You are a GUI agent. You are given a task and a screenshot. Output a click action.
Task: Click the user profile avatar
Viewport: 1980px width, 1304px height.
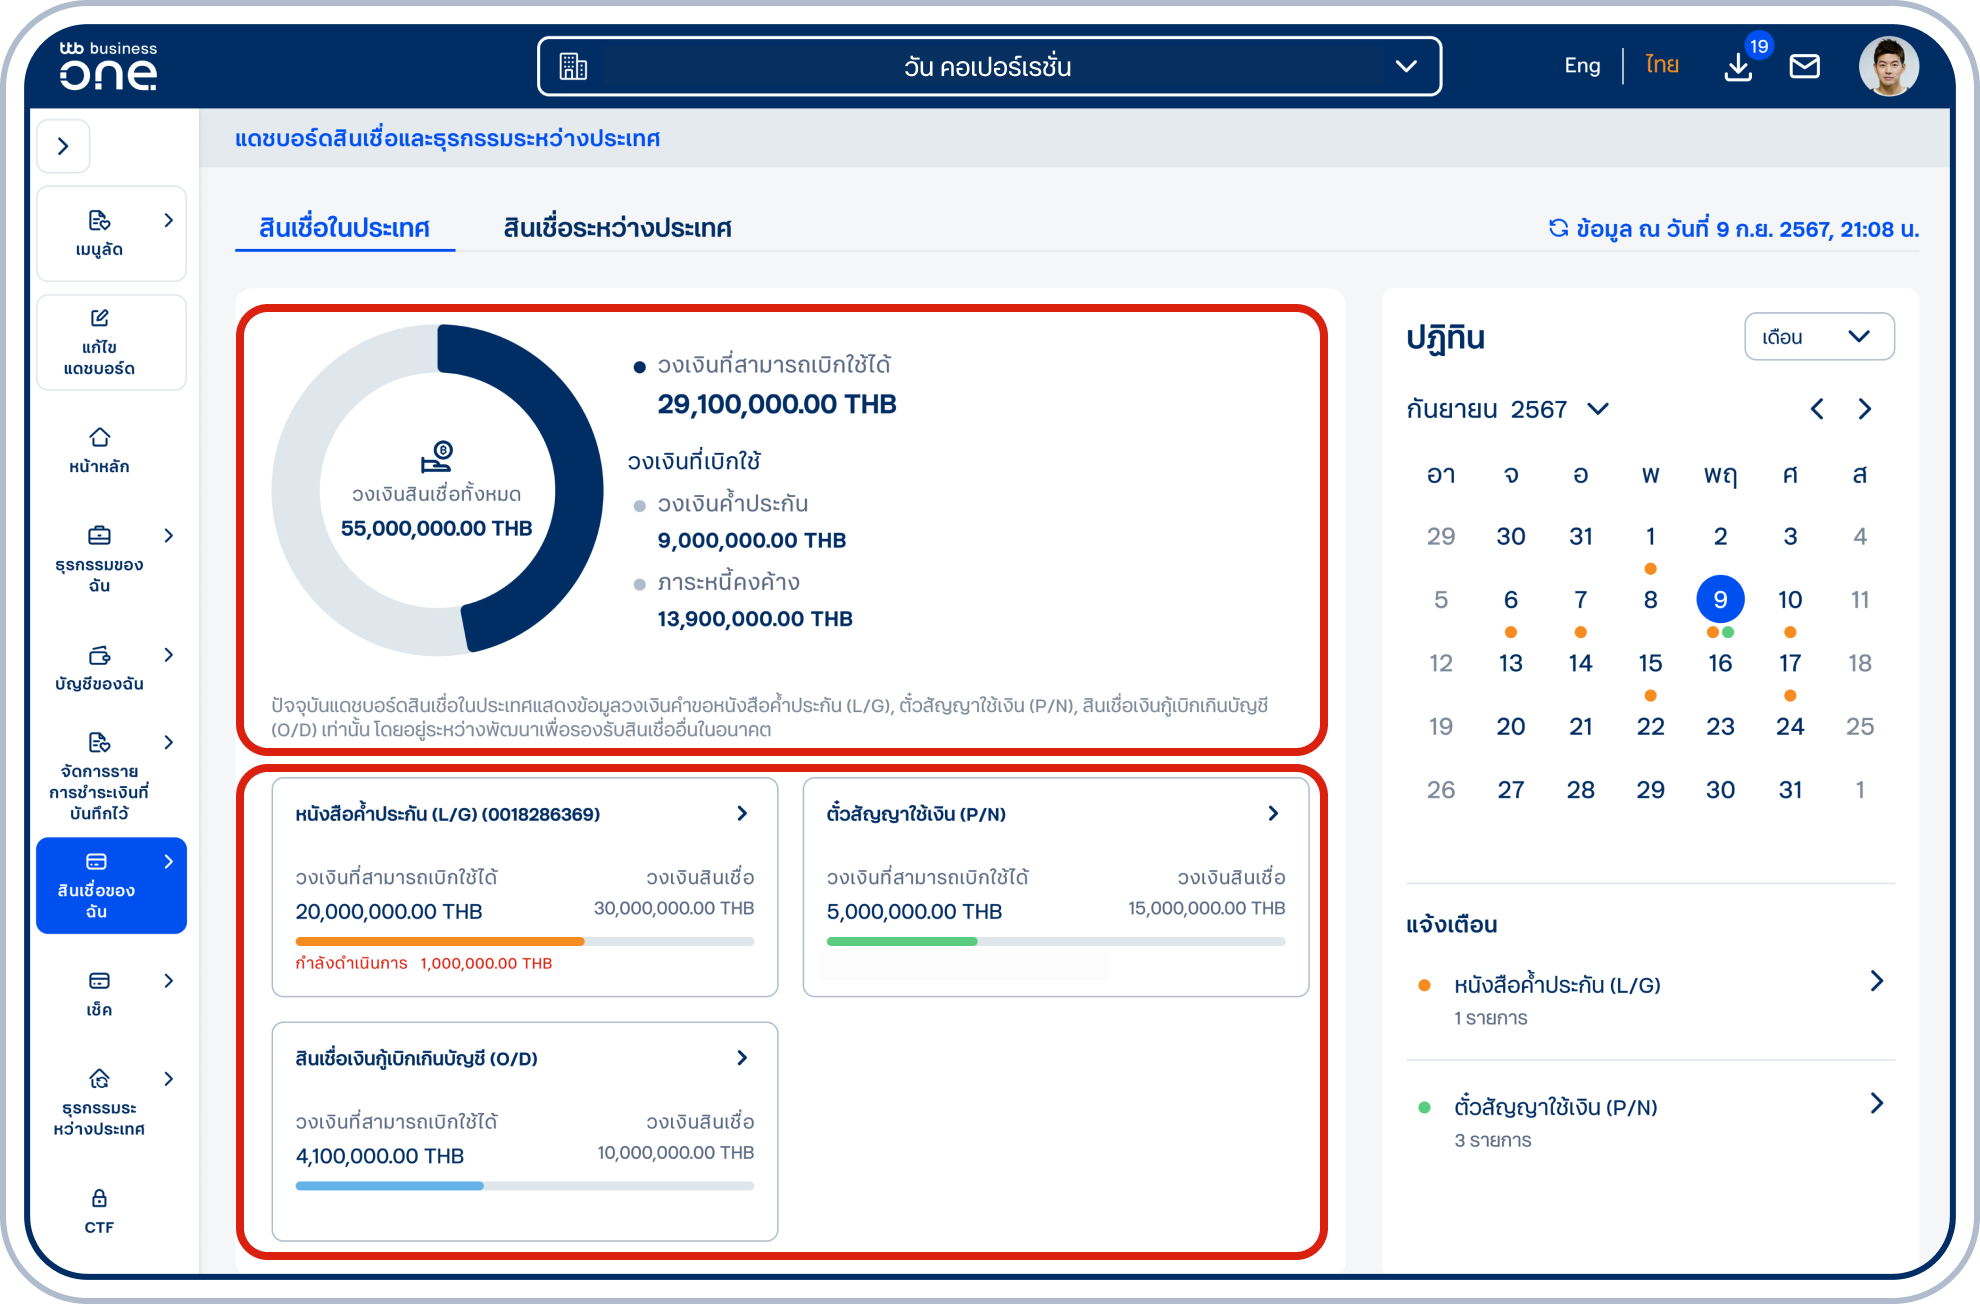[1888, 67]
